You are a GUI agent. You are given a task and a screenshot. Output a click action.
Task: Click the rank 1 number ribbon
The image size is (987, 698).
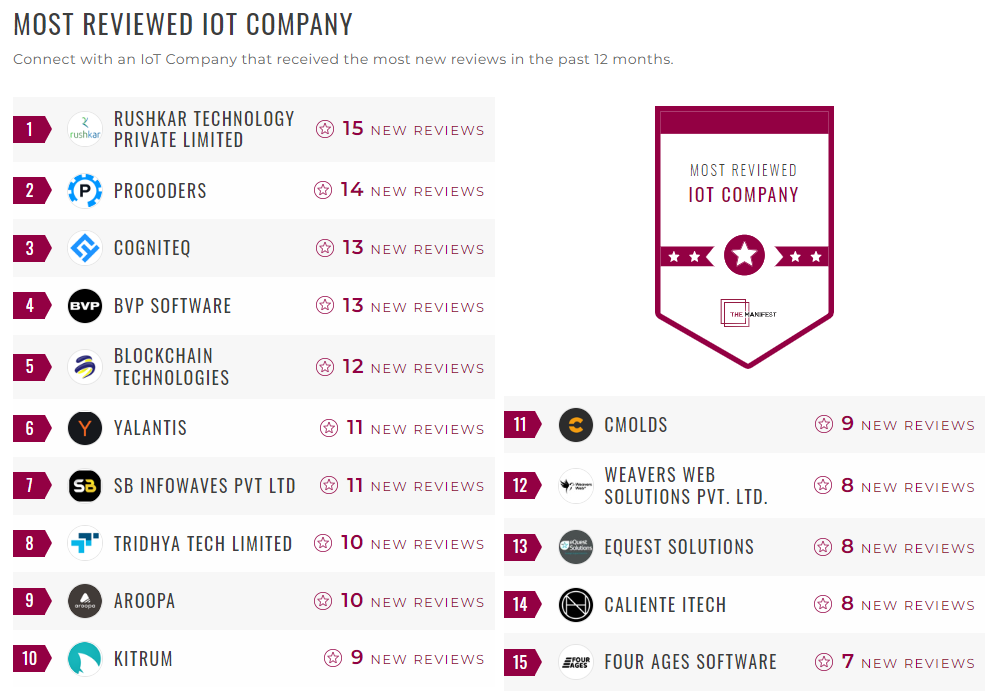pyautogui.click(x=31, y=130)
